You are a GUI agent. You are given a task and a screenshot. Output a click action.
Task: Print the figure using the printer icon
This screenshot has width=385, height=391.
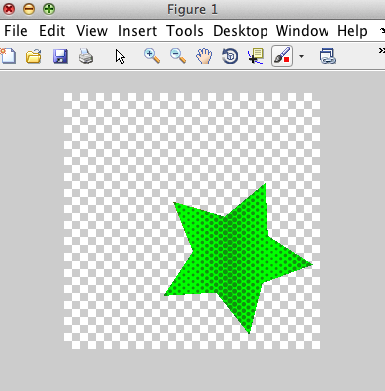click(86, 56)
